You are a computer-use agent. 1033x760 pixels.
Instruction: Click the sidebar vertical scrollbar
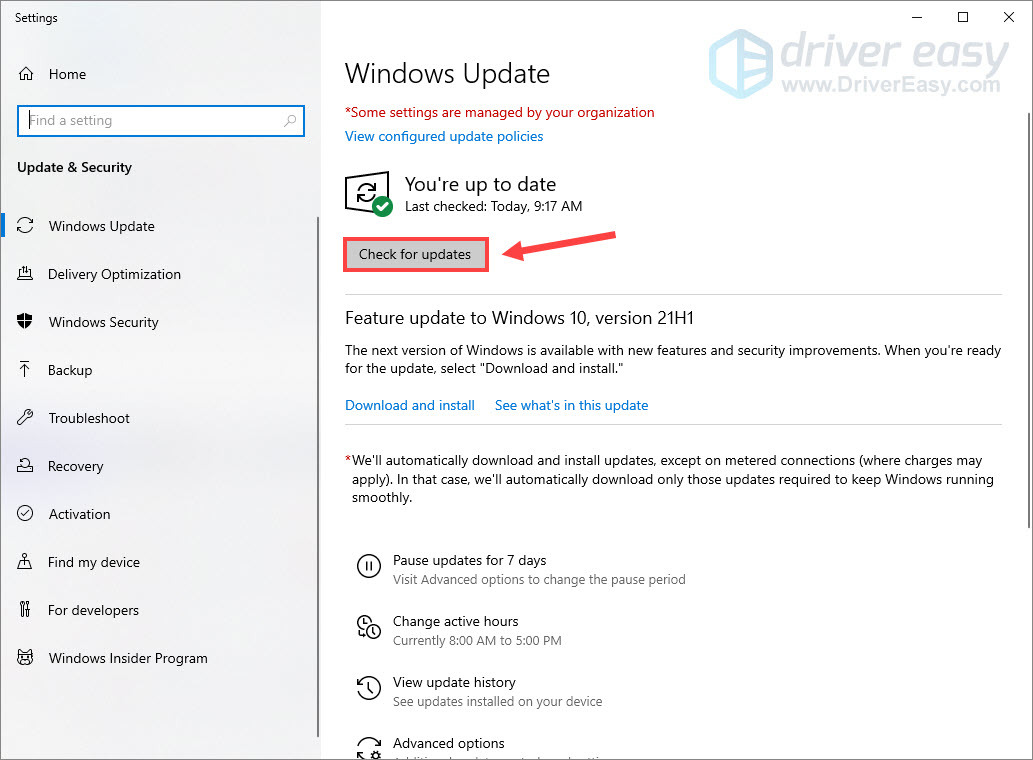(x=318, y=477)
